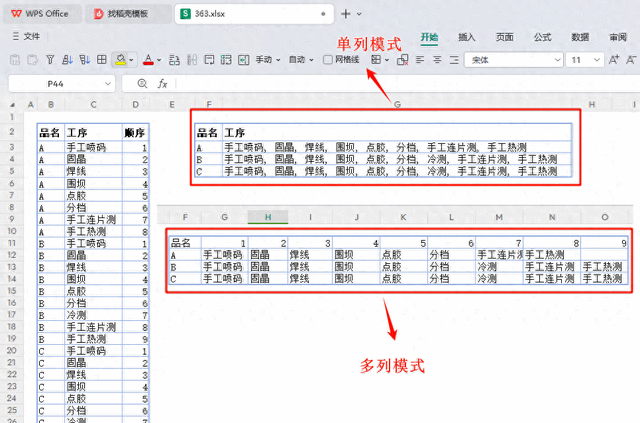Click cell 手工连片测 in row 9
This screenshot has height=423, width=640.
point(93,219)
